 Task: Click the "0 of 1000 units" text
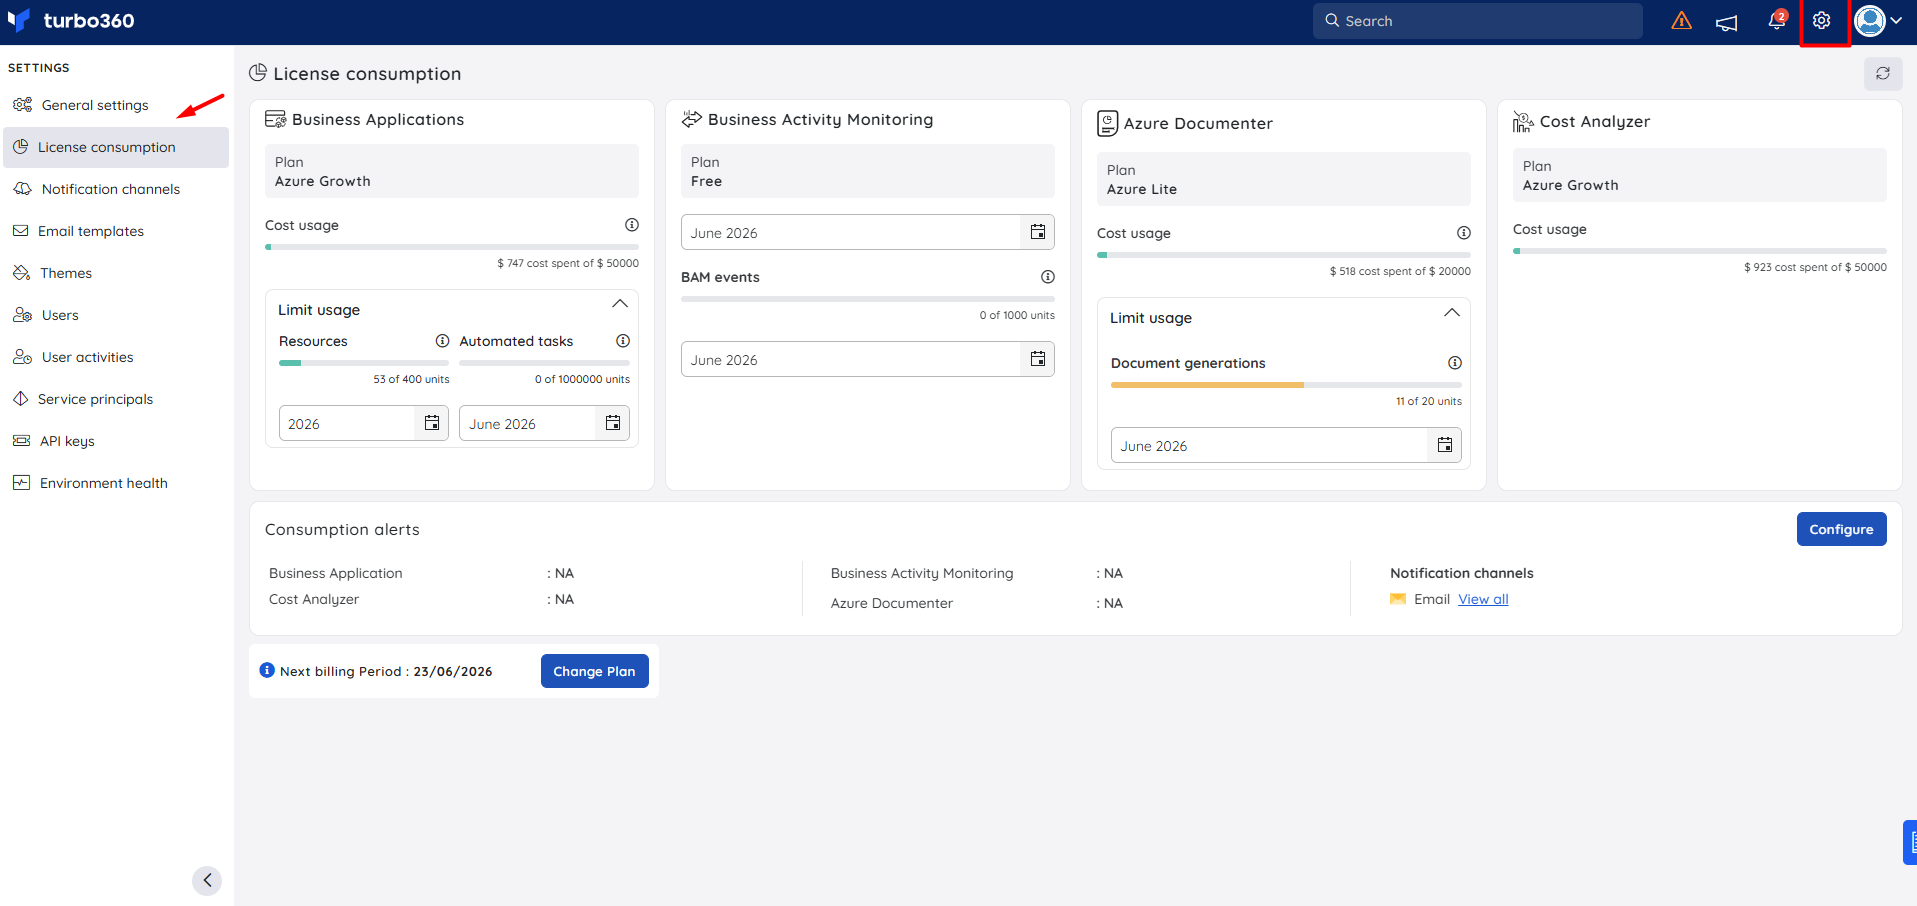pyautogui.click(x=1017, y=315)
